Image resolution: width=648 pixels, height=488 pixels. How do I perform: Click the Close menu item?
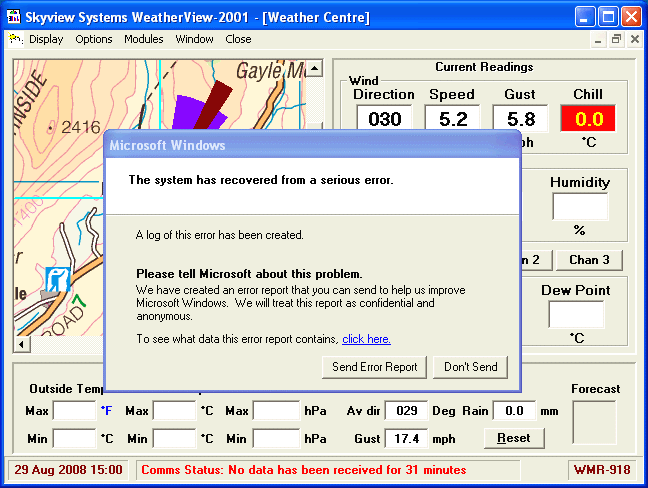(238, 40)
